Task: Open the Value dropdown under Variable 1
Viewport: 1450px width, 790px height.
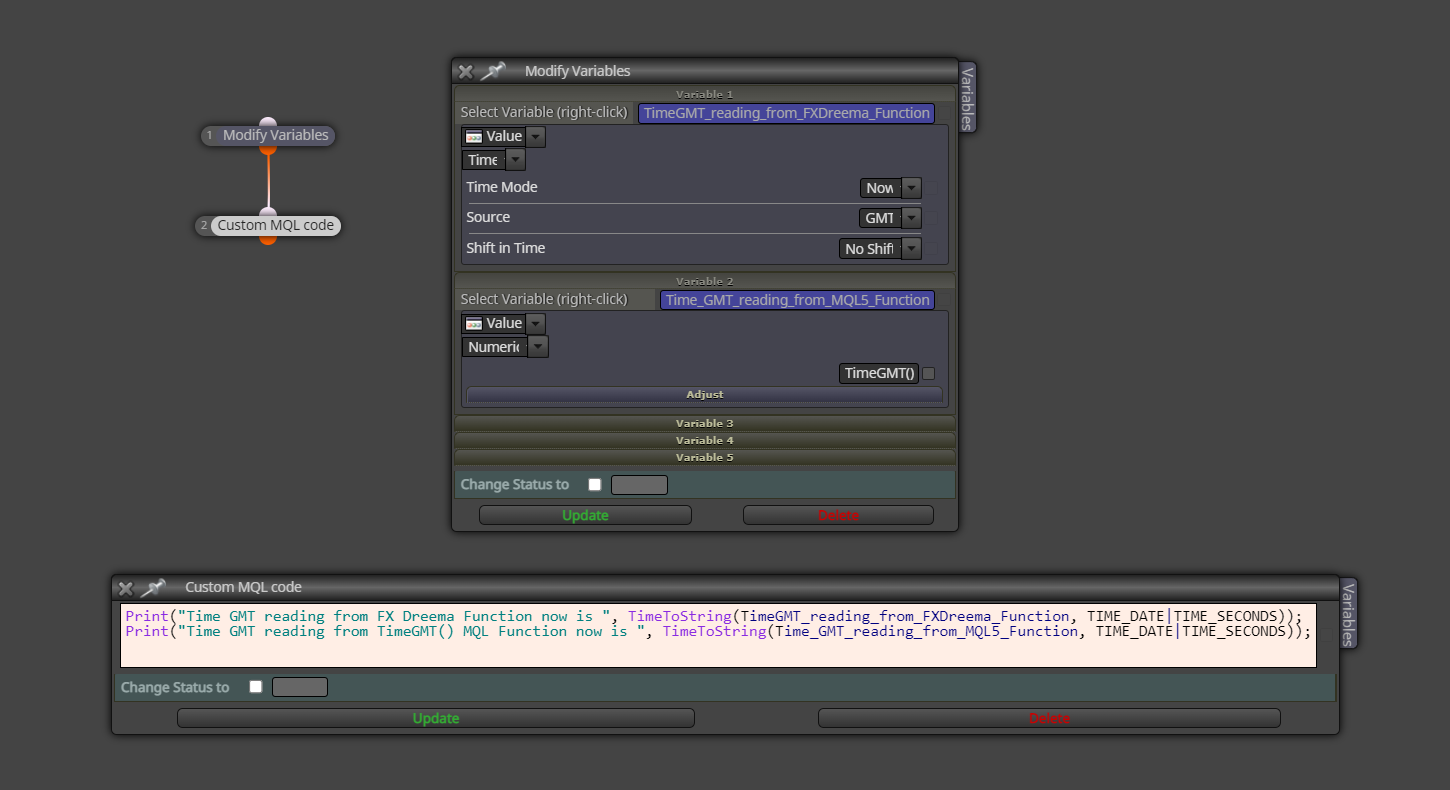Action: [536, 136]
